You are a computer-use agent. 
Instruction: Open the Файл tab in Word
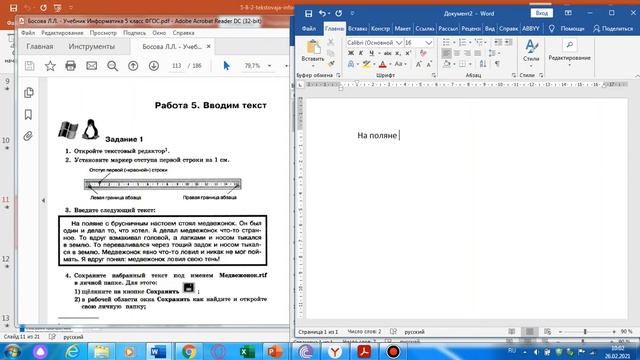pyautogui.click(x=309, y=29)
